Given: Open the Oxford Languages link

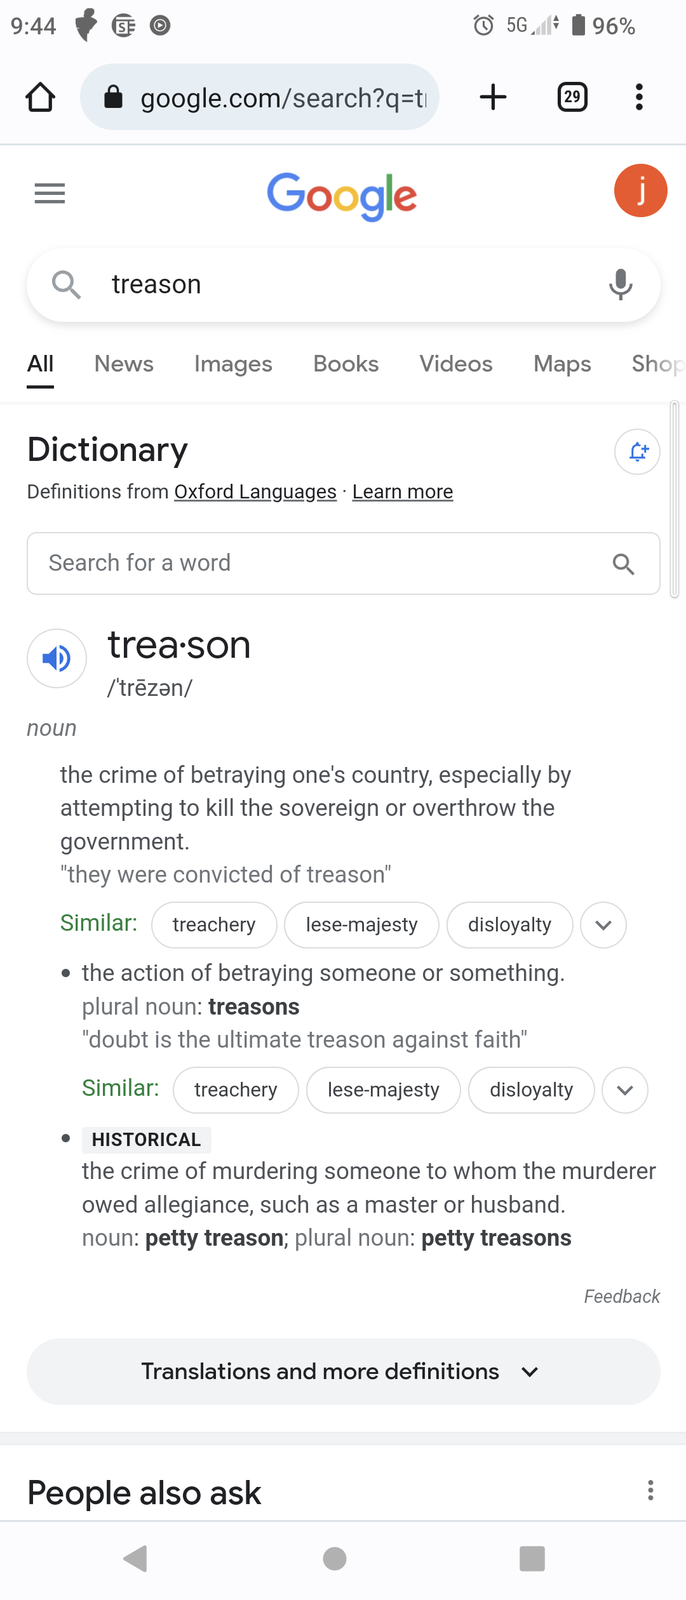Looking at the screenshot, I should coord(255,492).
